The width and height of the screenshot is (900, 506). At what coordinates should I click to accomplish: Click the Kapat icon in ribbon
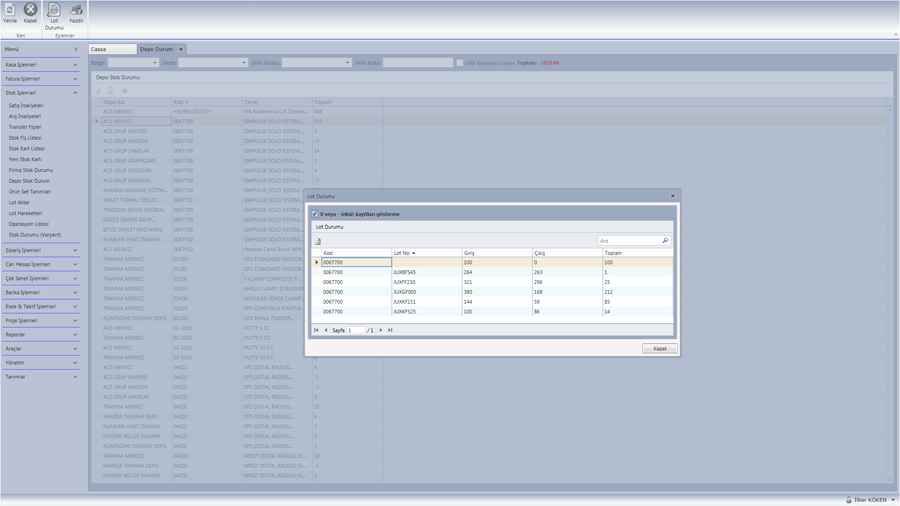click(30, 12)
